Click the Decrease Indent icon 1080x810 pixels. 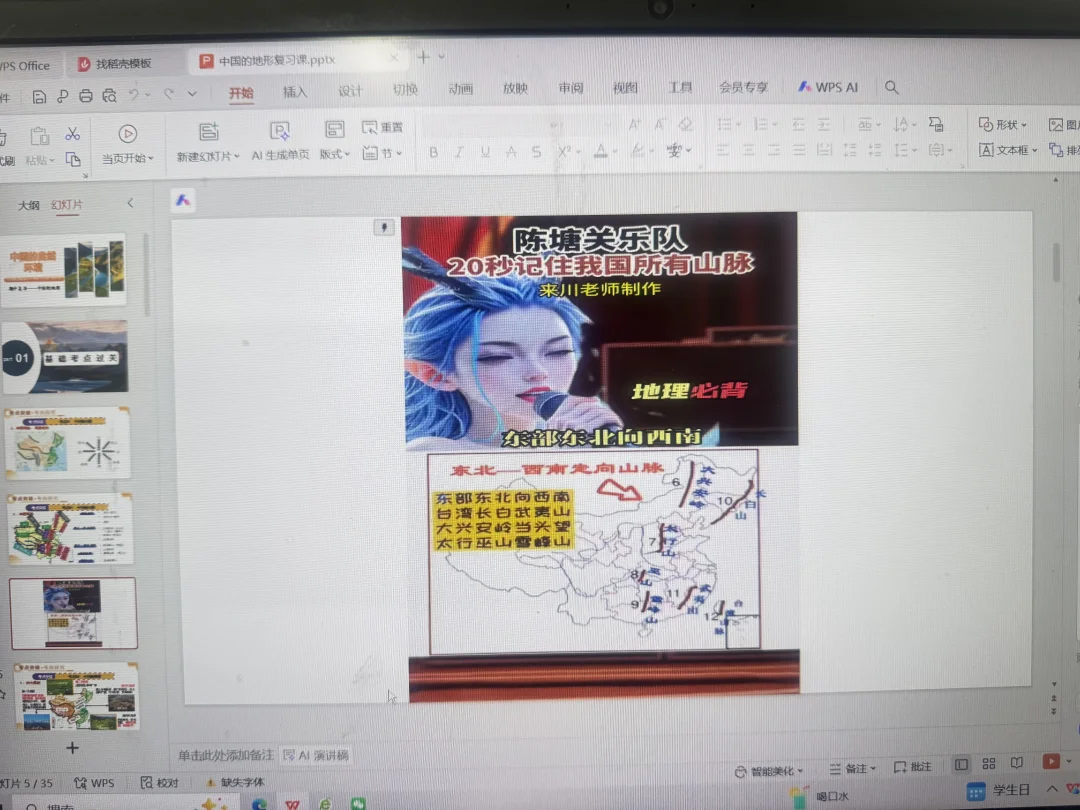[798, 125]
